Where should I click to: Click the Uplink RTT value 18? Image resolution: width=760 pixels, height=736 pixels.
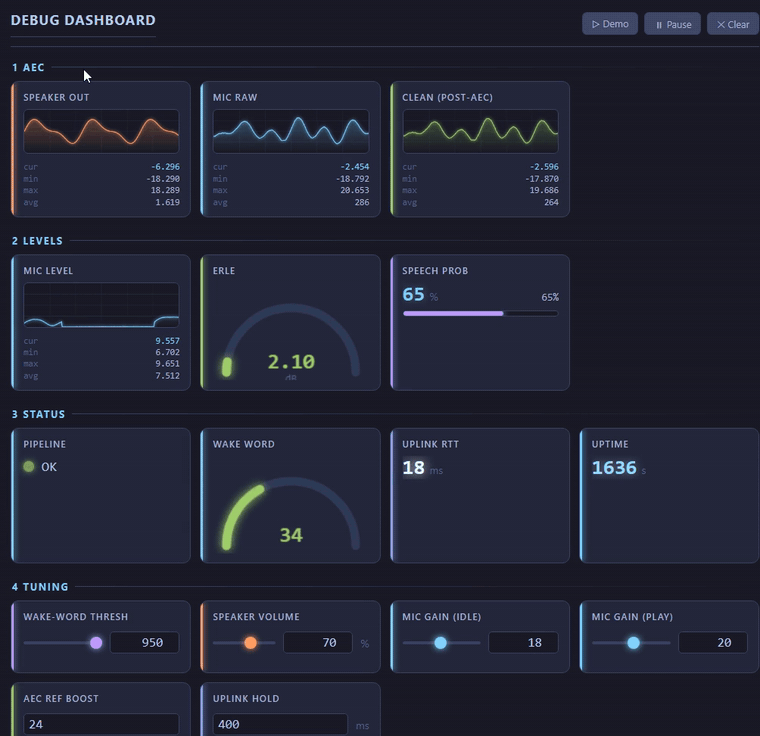tap(413, 468)
